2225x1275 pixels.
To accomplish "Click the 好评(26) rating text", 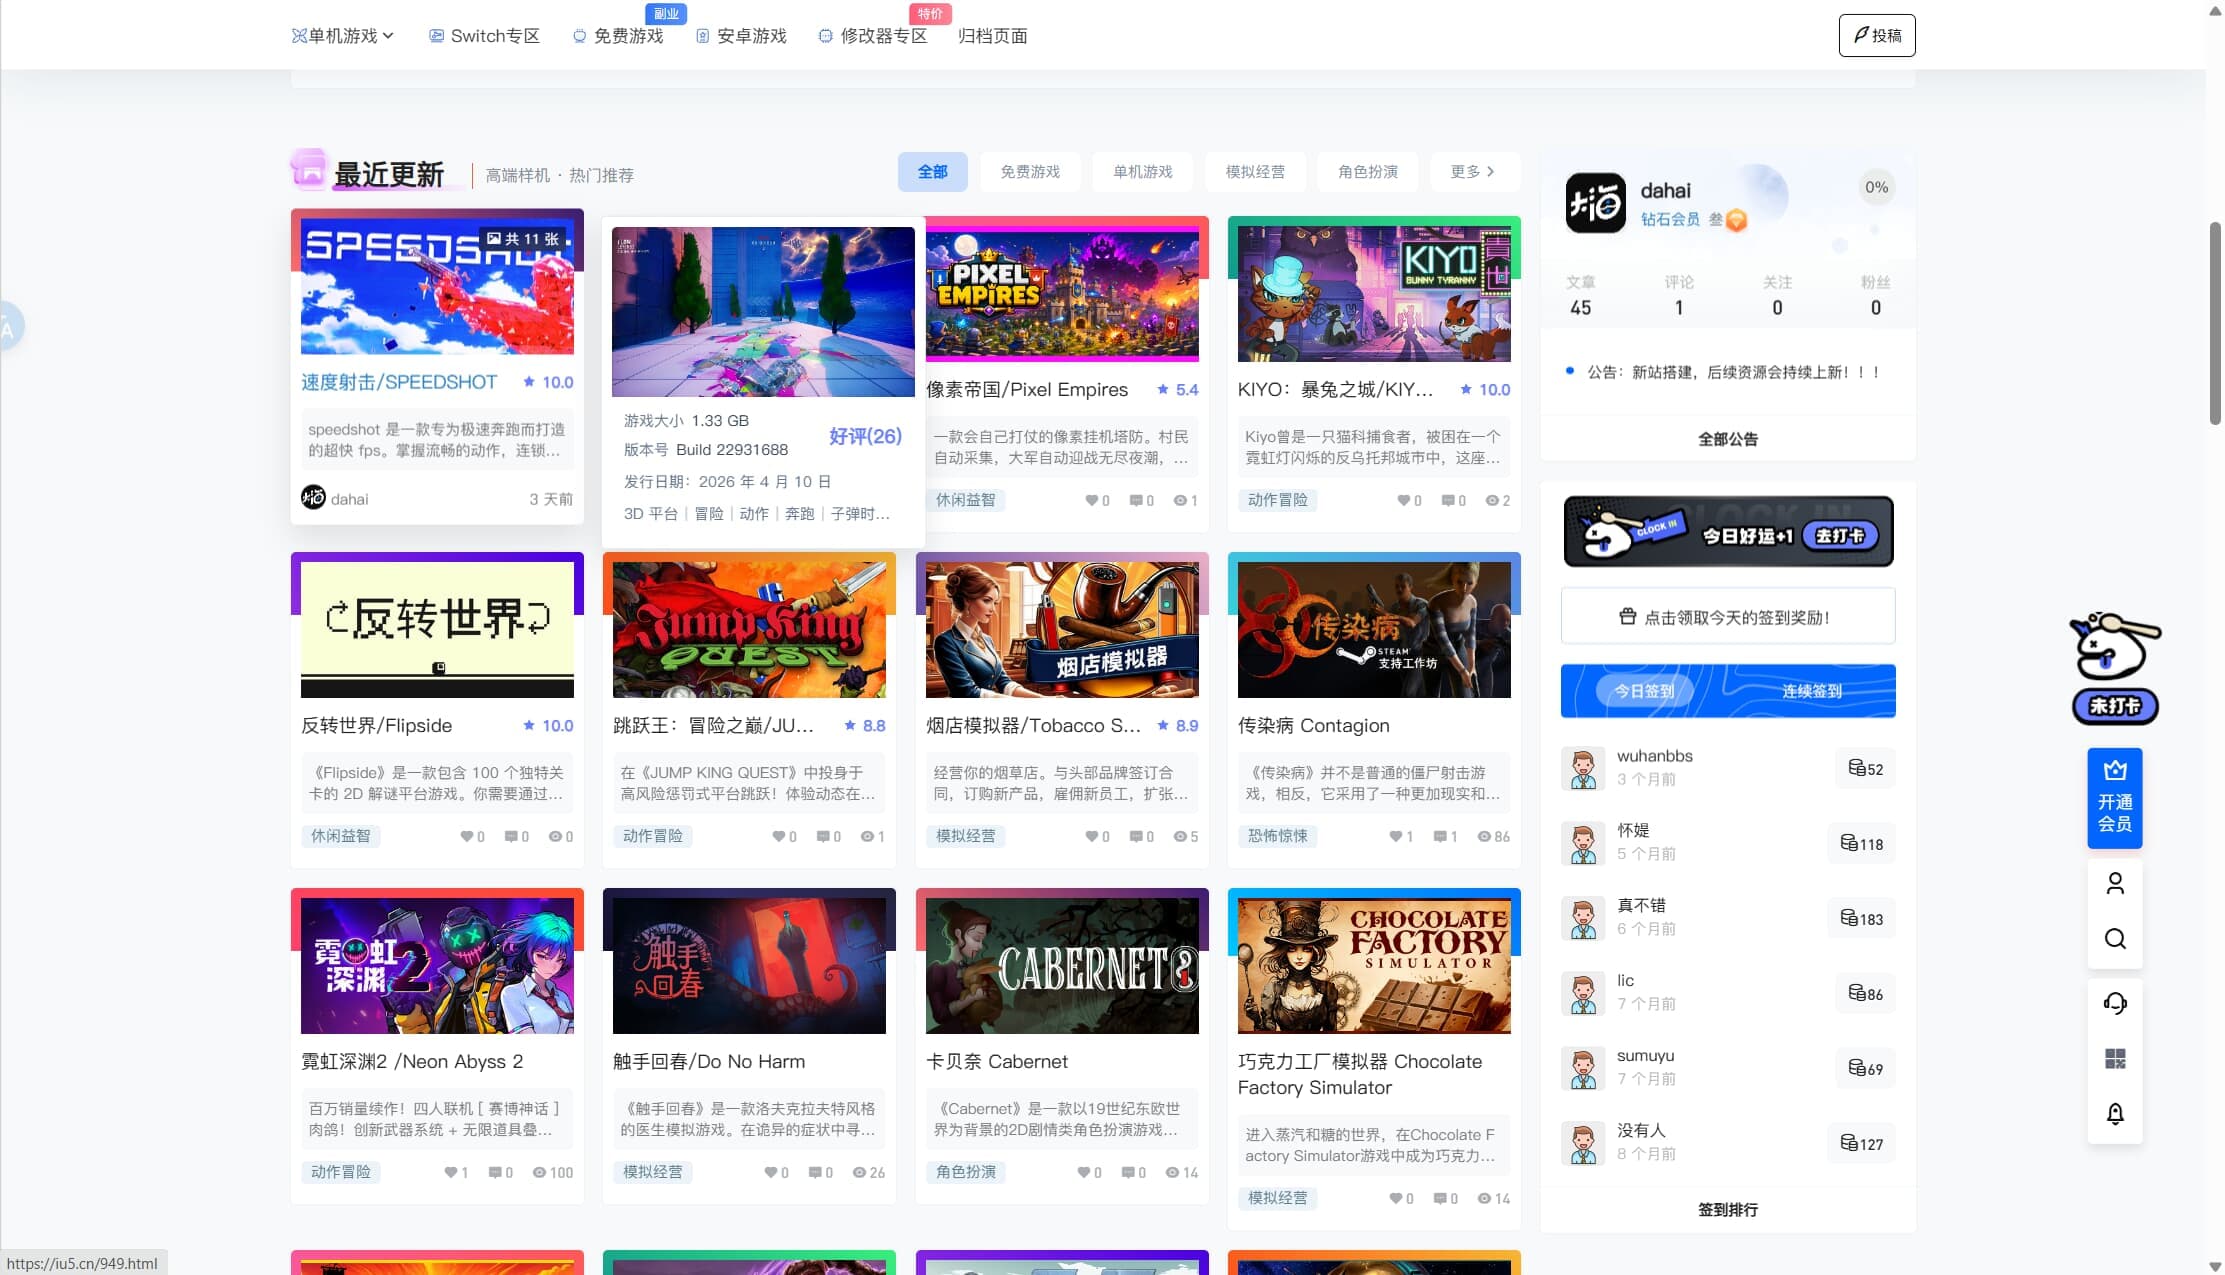I will tap(865, 436).
